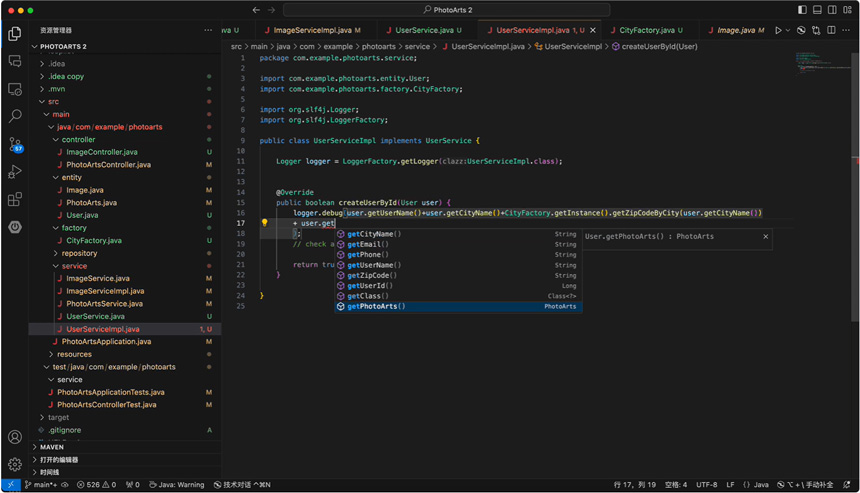Open the Accounts icon in activity bar
Viewport: 860px width, 493px height.
point(15,437)
